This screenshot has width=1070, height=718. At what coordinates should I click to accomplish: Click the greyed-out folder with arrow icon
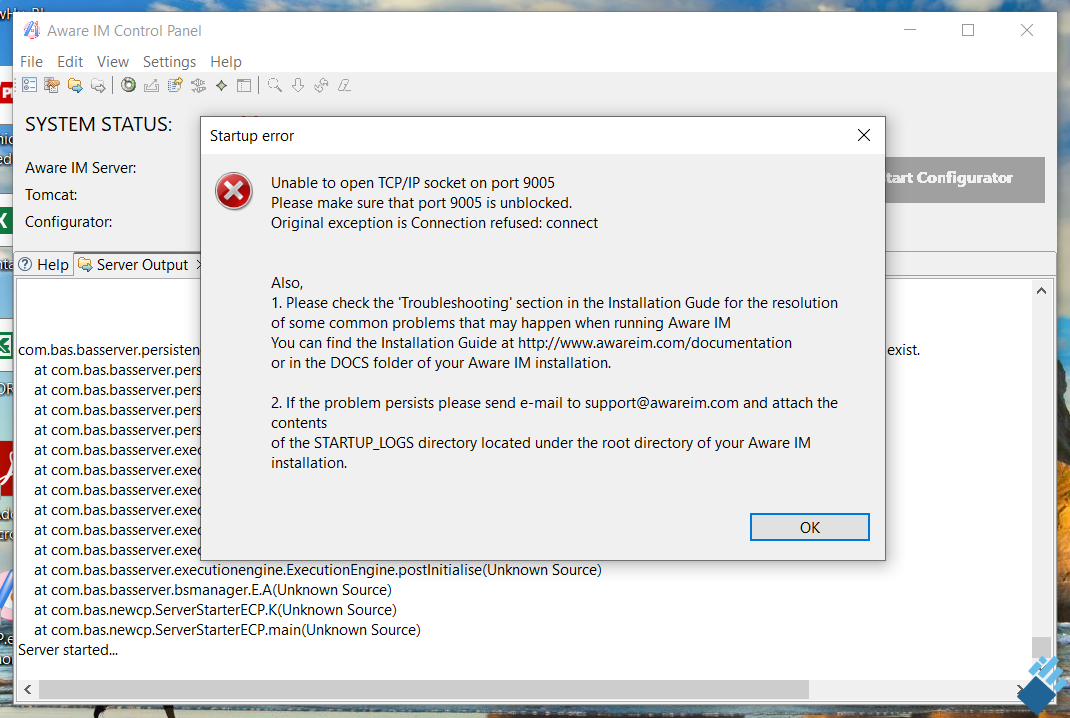click(98, 85)
